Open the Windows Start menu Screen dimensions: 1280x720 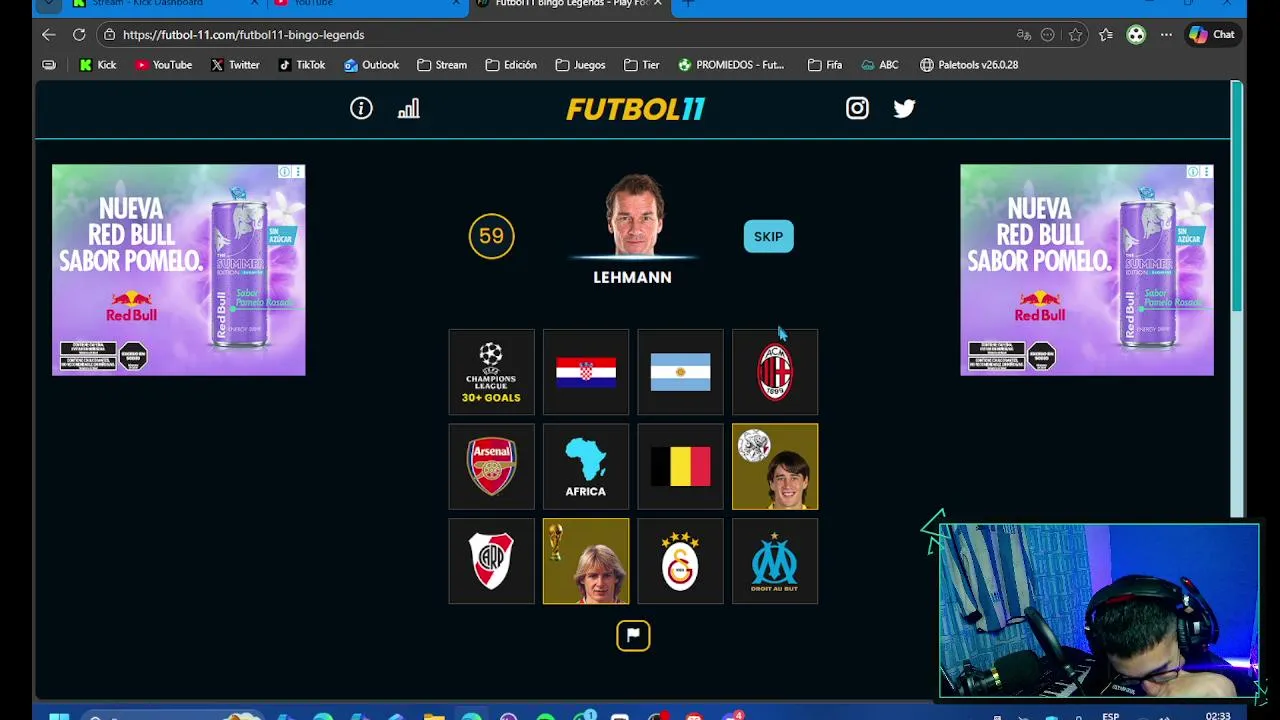pos(59,716)
